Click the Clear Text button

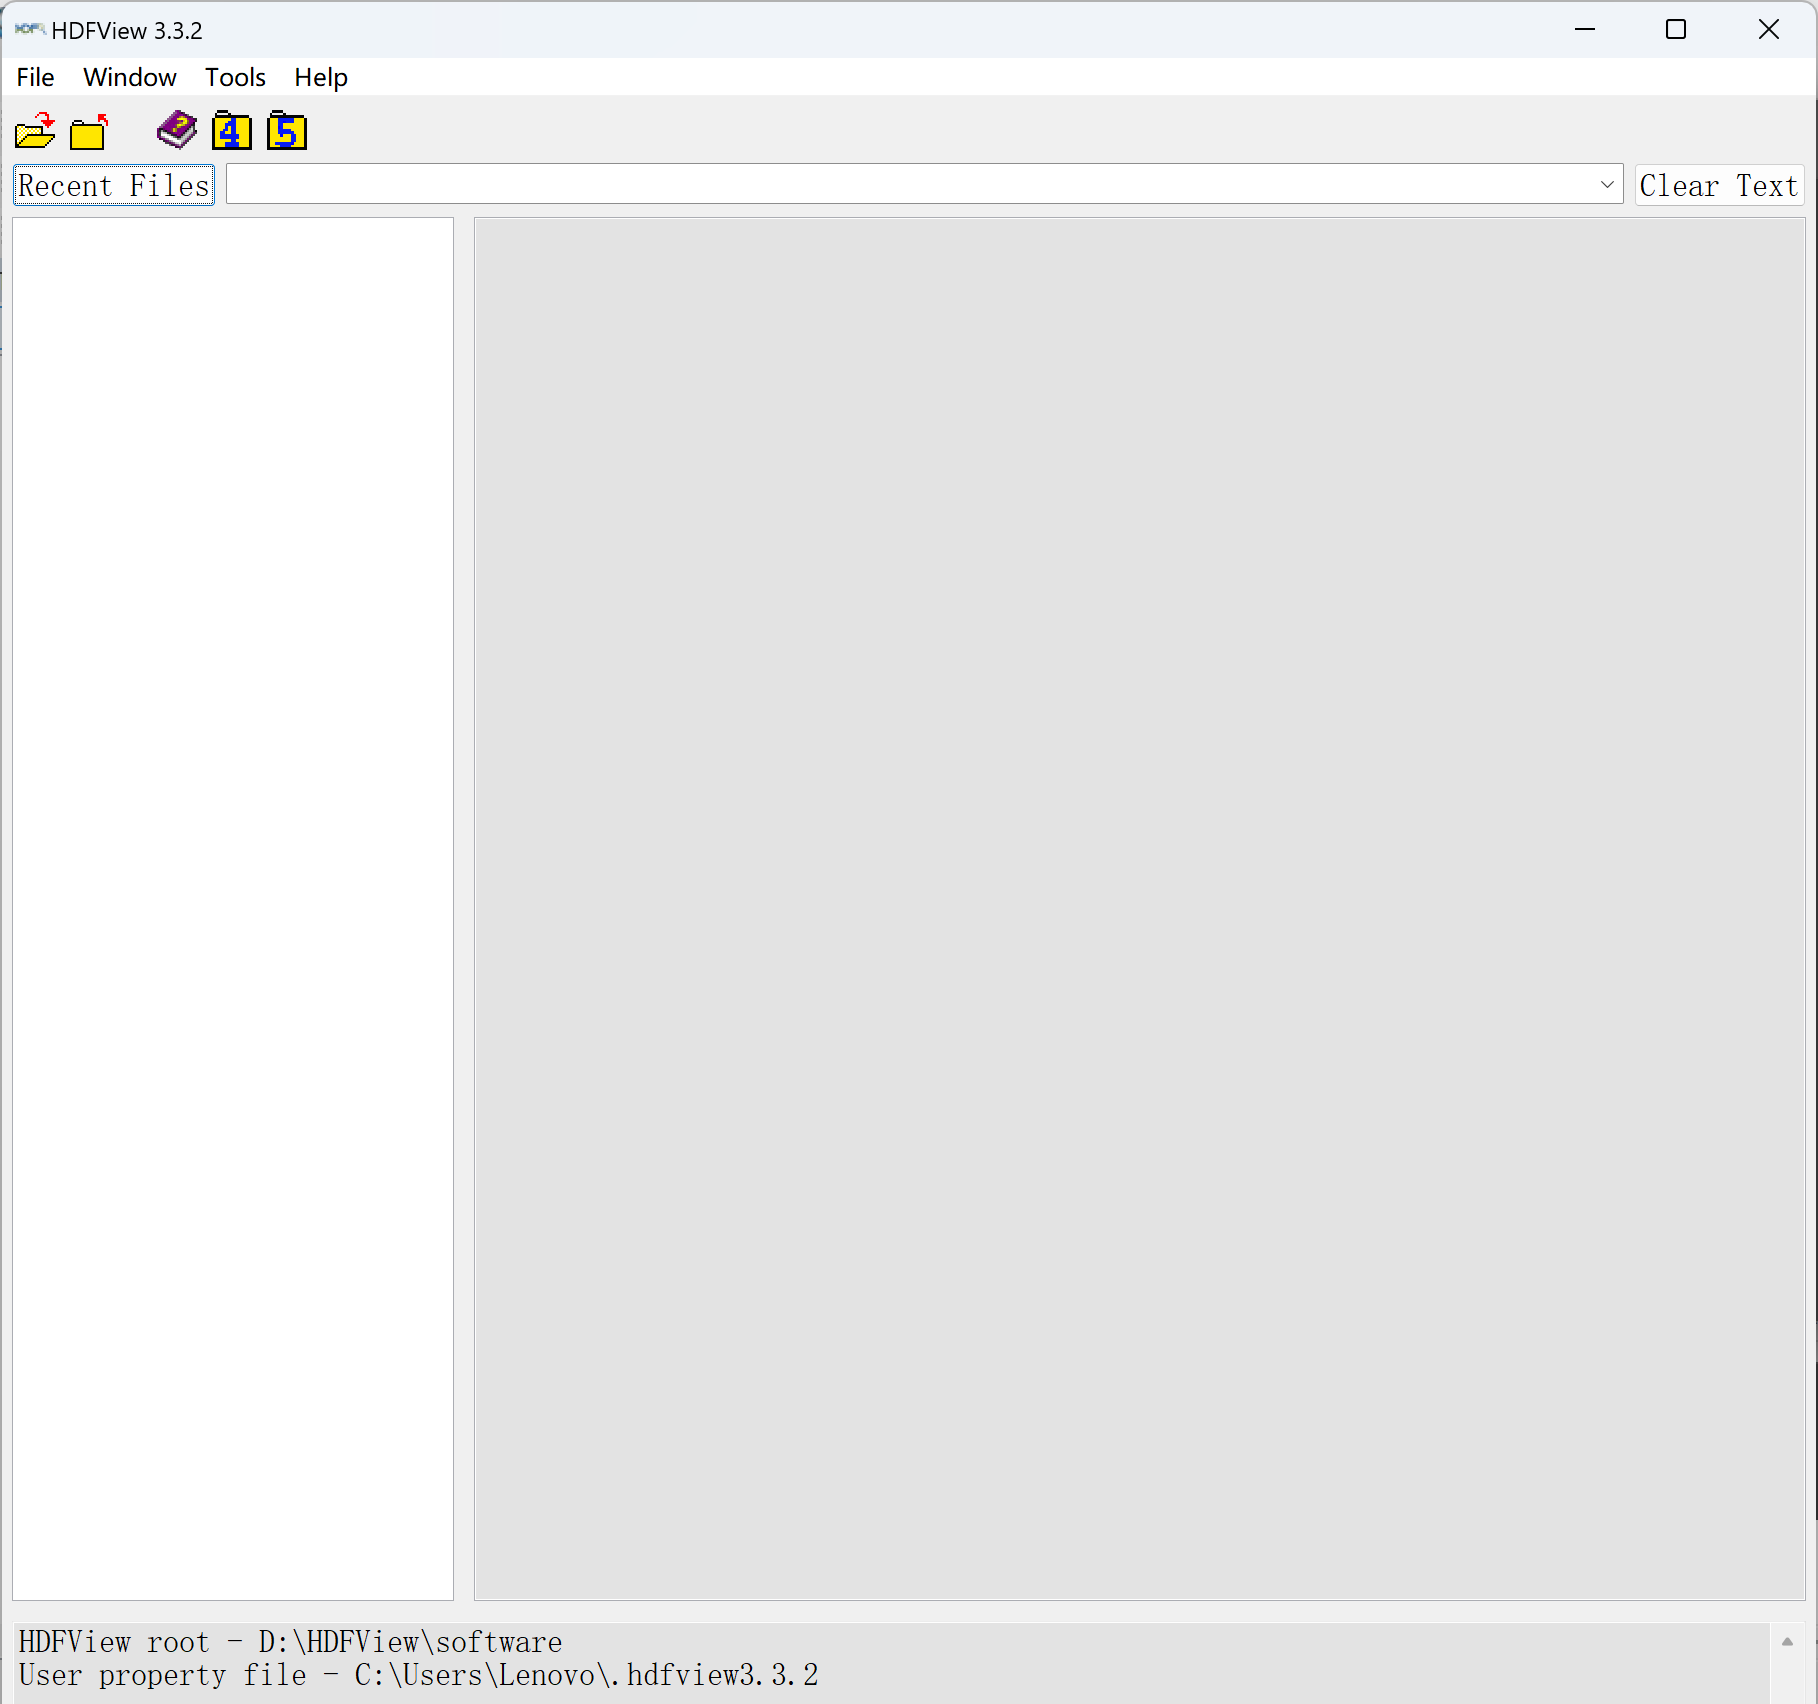tap(1719, 185)
